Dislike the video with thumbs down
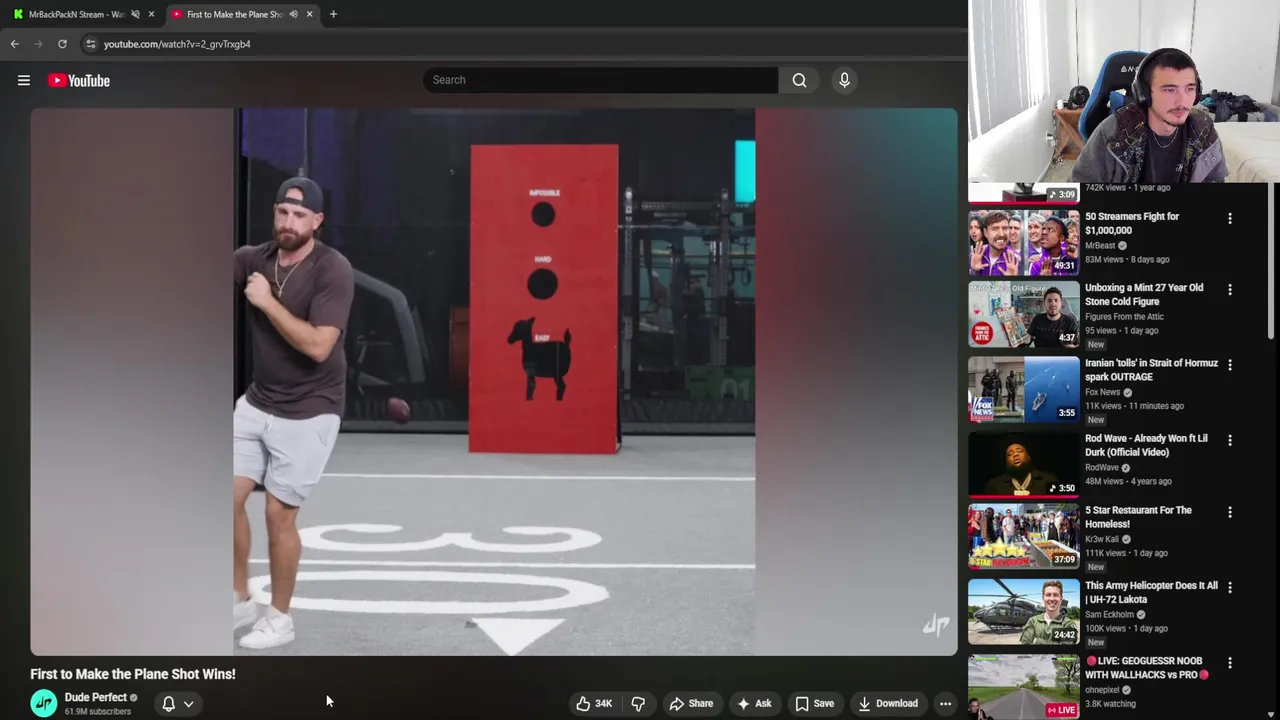The width and height of the screenshot is (1280, 720). coord(638,703)
